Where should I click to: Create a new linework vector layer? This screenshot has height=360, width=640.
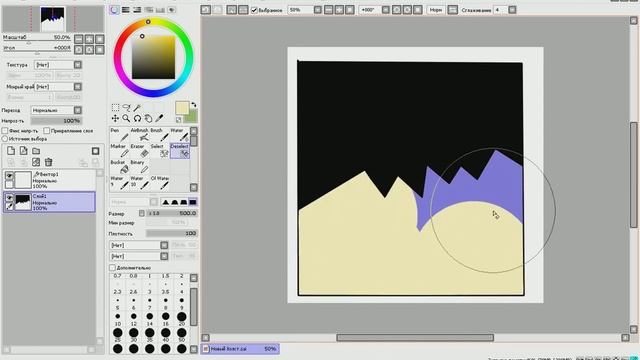24,151
